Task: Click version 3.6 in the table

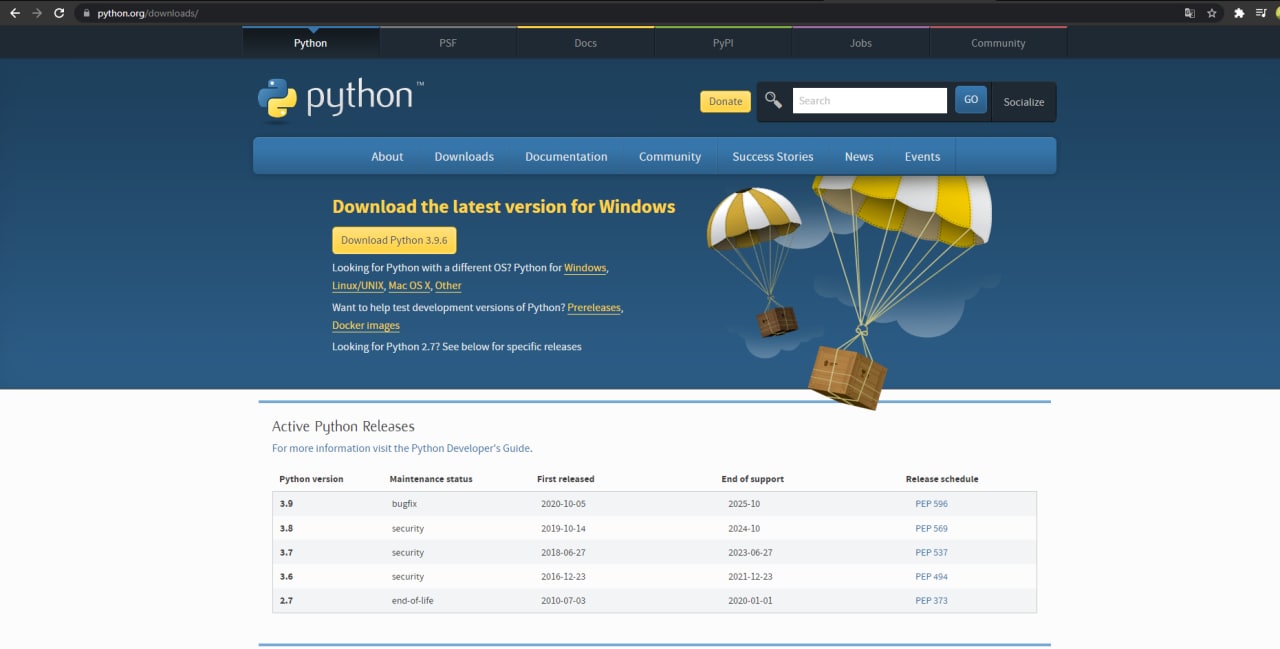Action: (x=286, y=576)
